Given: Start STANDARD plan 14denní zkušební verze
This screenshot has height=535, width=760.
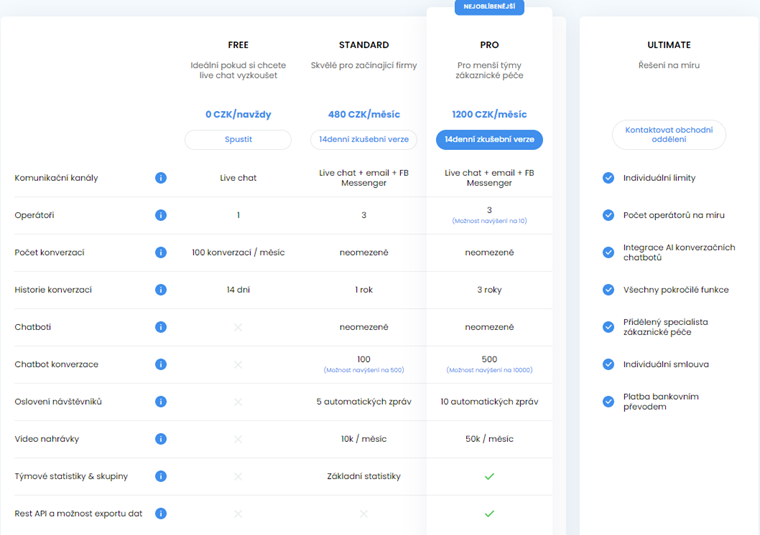Looking at the screenshot, I should pyautogui.click(x=364, y=139).
